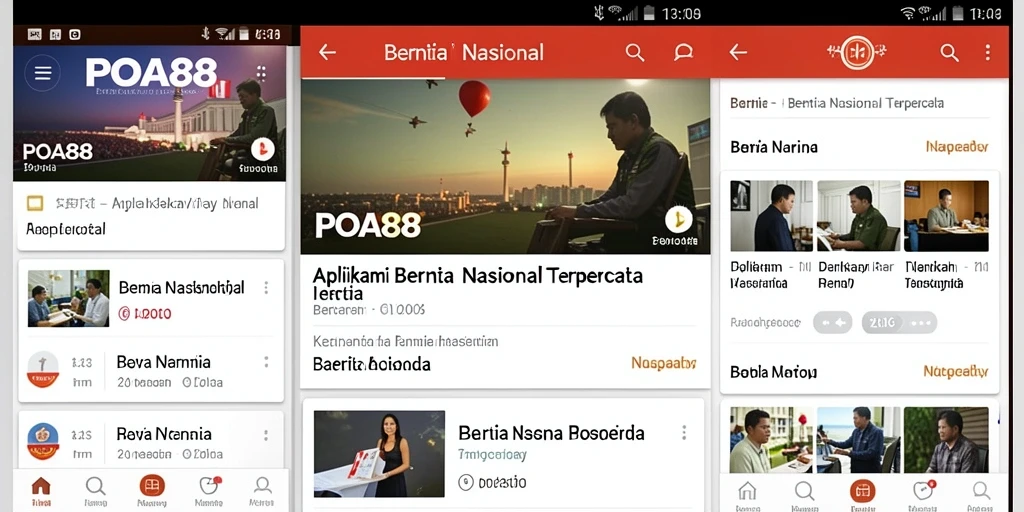1024x512 pixels.
Task: Open the Bemia Nasisnokhal card thumbnail
Action: 69,298
